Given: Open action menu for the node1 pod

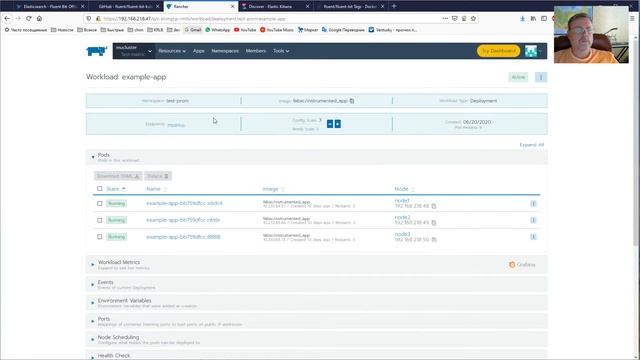Looking at the screenshot, I should pyautogui.click(x=533, y=204).
